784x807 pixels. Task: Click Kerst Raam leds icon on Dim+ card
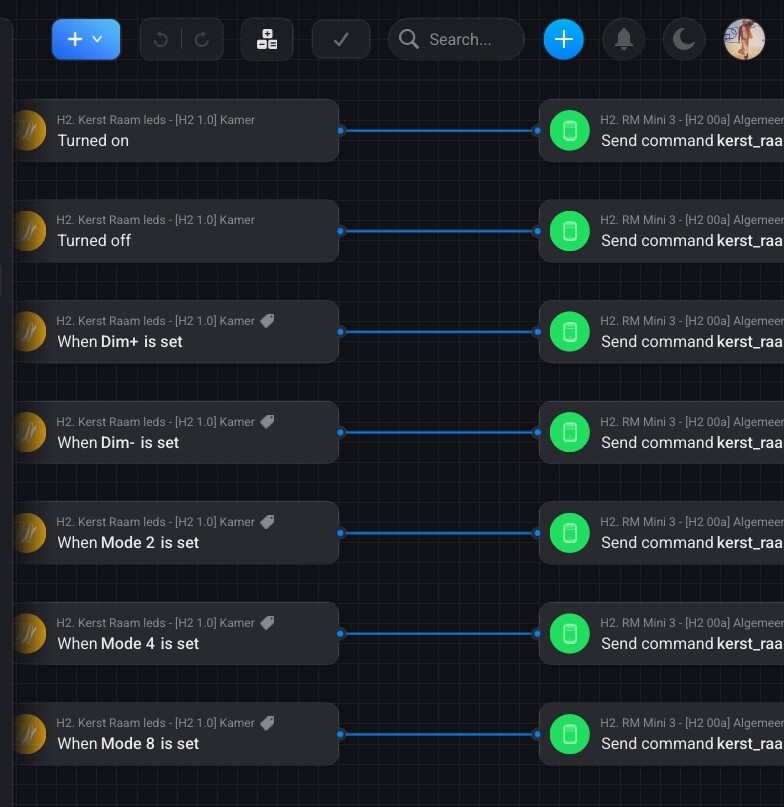click(x=29, y=332)
